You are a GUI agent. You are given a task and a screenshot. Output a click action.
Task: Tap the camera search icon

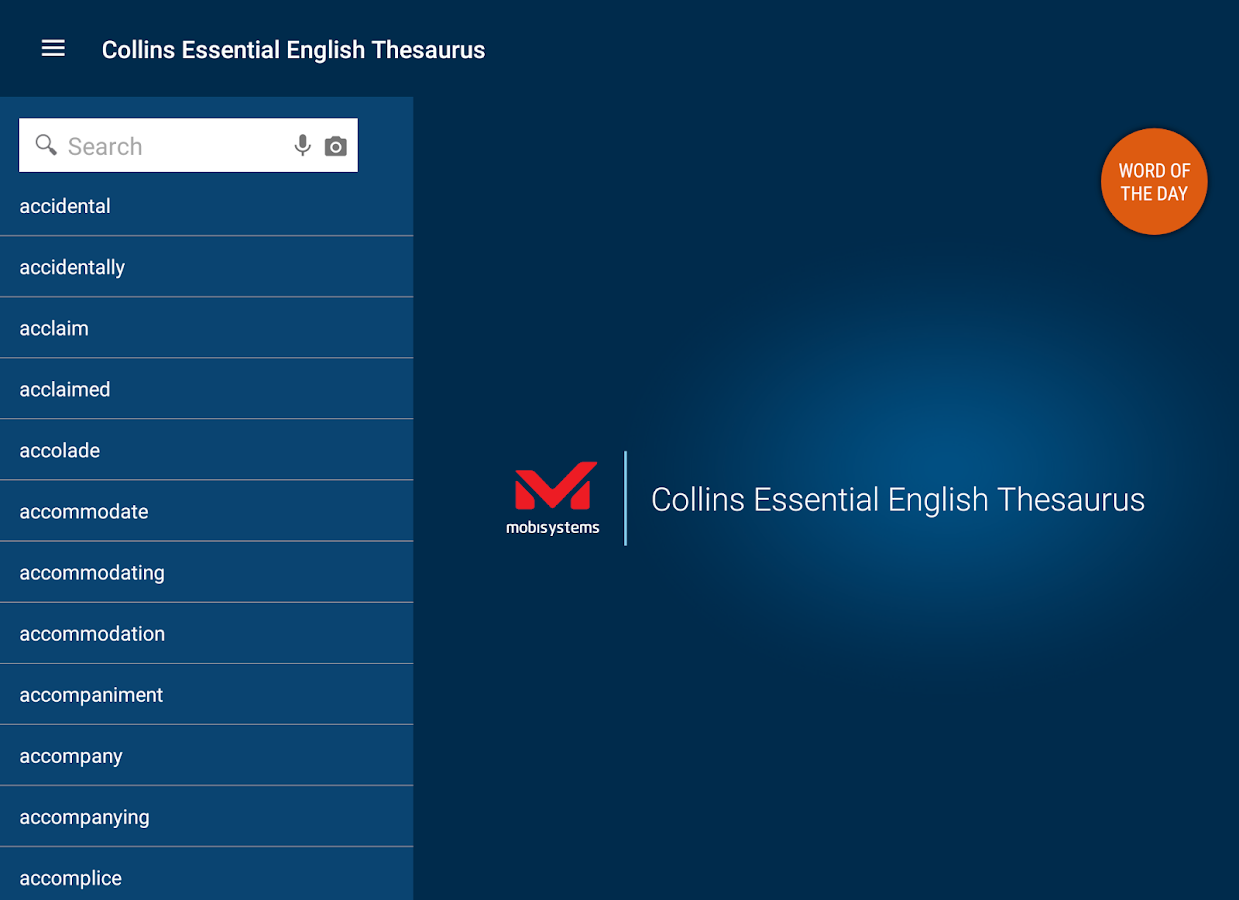(336, 147)
